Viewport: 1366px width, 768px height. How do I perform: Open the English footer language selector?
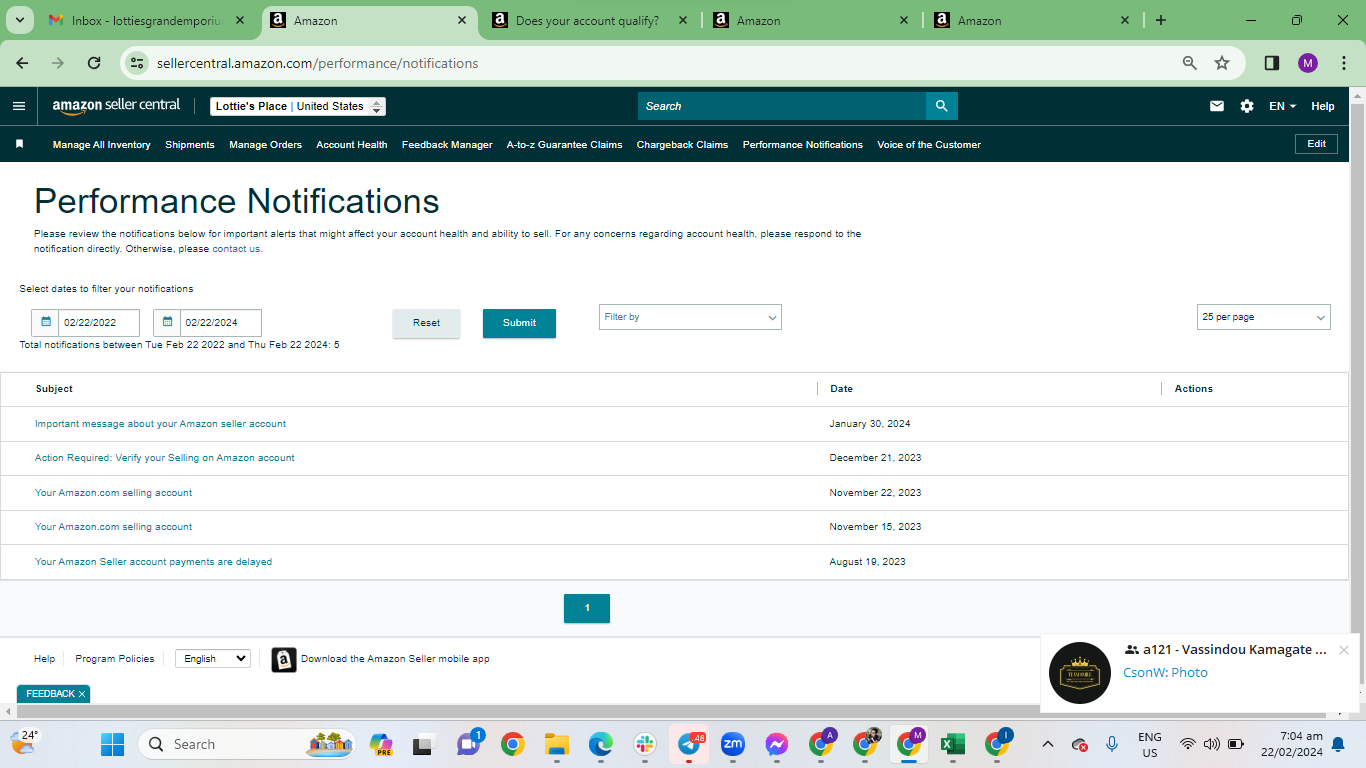pyautogui.click(x=213, y=659)
